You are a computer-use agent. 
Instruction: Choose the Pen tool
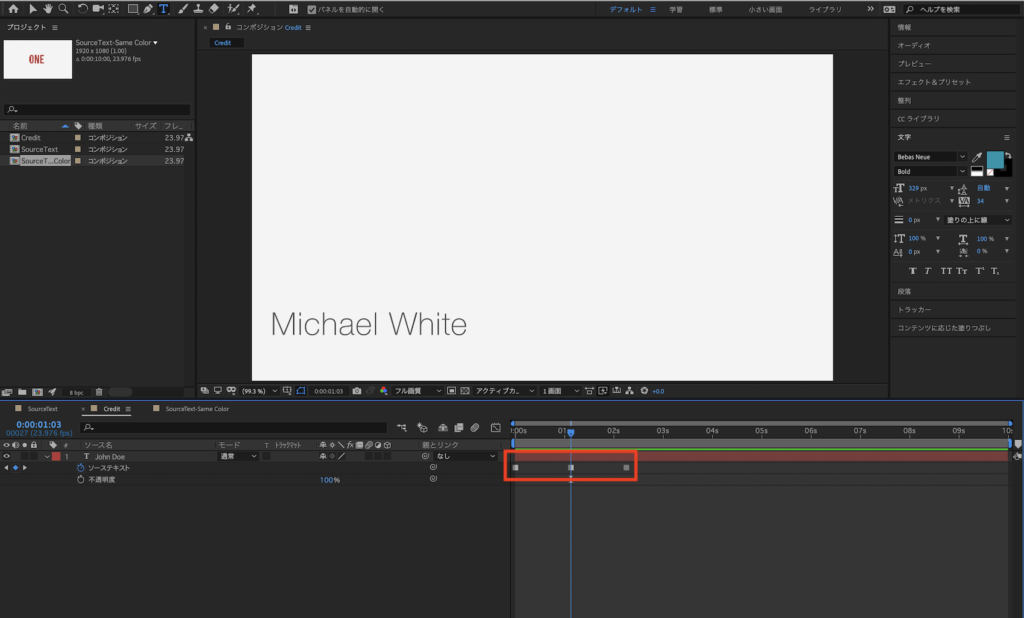pos(148,9)
